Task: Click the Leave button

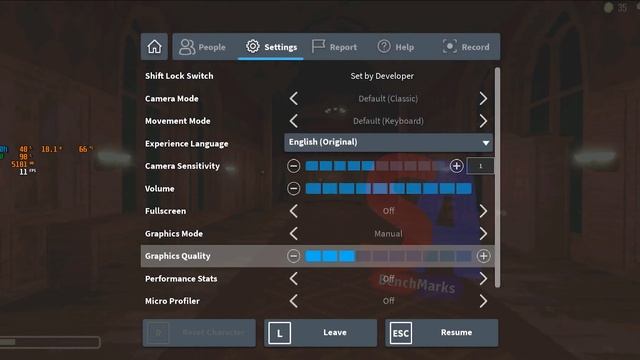Action: pos(320,333)
